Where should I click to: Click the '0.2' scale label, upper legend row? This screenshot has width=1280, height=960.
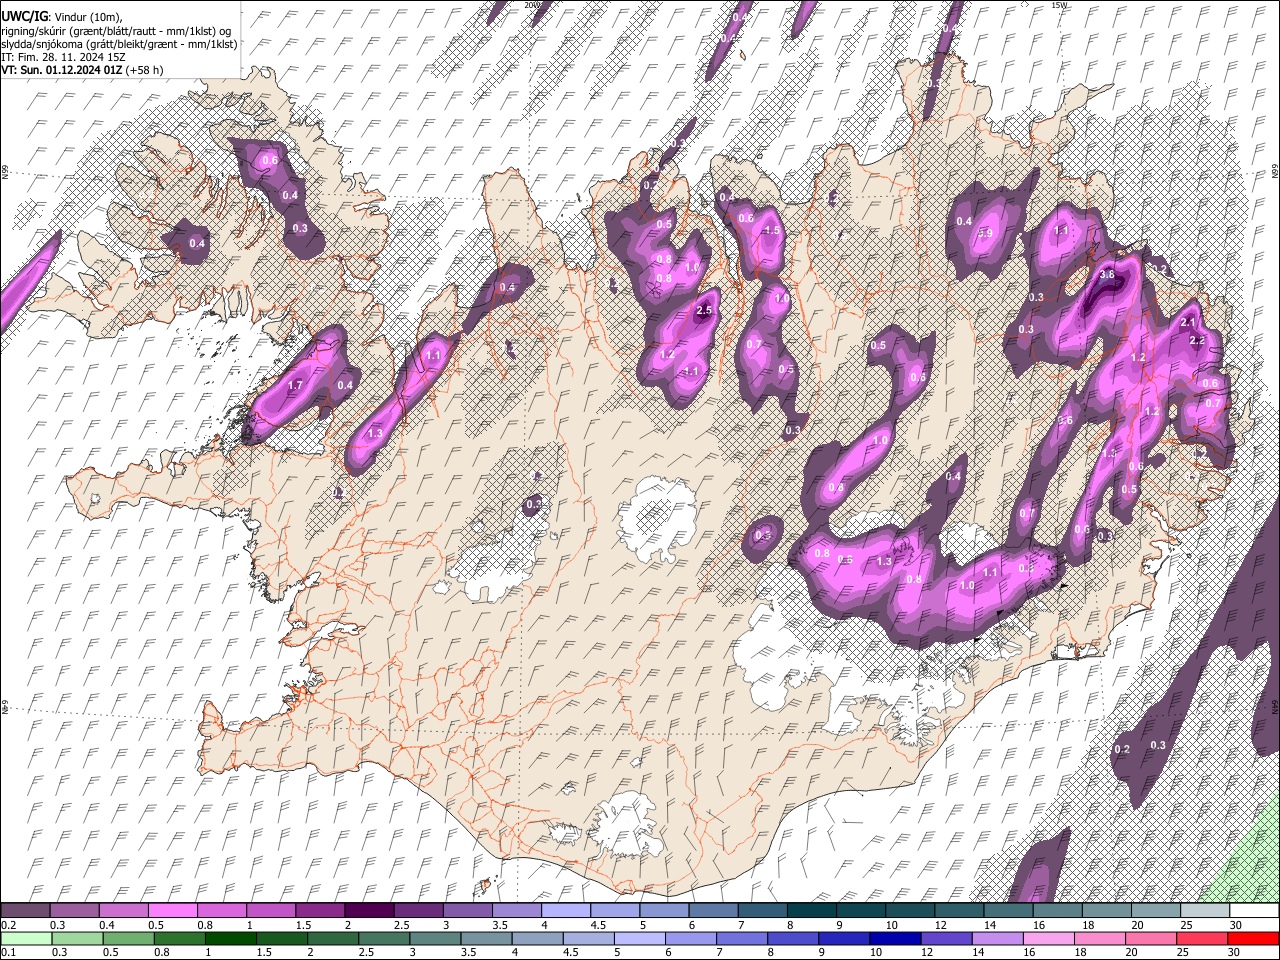tap(7, 925)
